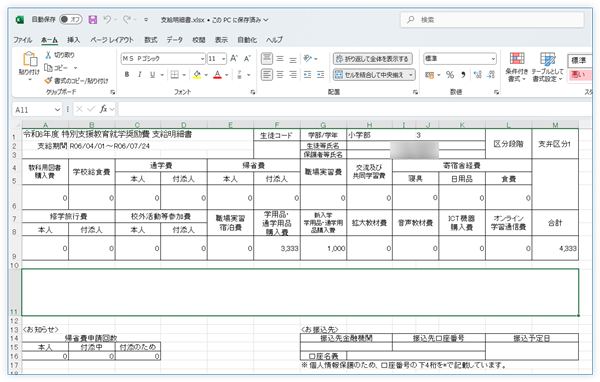Viewport: 600px width, 382px height.
Task: Switch to the 数式 tab
Action: [150, 40]
